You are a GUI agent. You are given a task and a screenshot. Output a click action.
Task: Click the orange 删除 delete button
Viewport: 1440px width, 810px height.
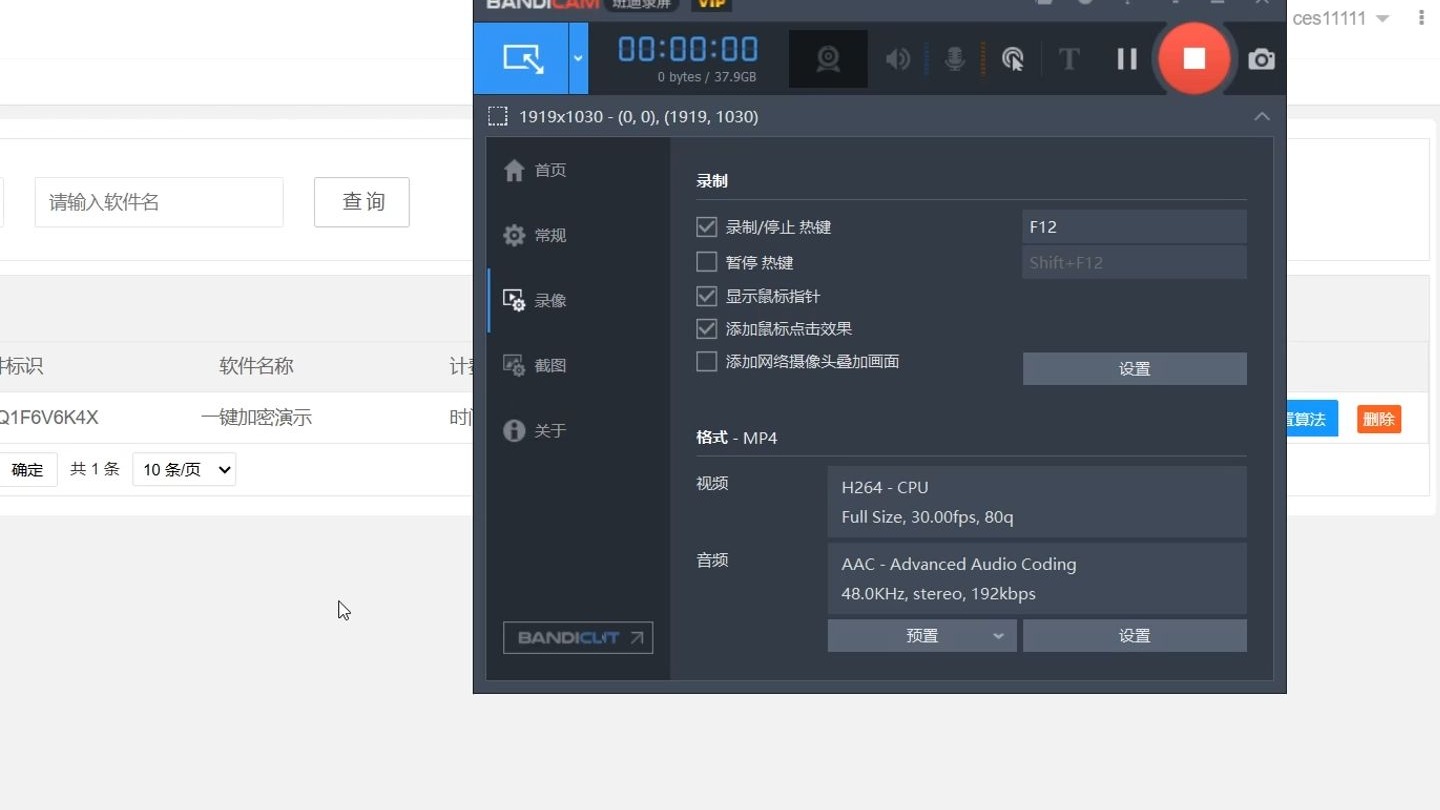tap(1379, 419)
